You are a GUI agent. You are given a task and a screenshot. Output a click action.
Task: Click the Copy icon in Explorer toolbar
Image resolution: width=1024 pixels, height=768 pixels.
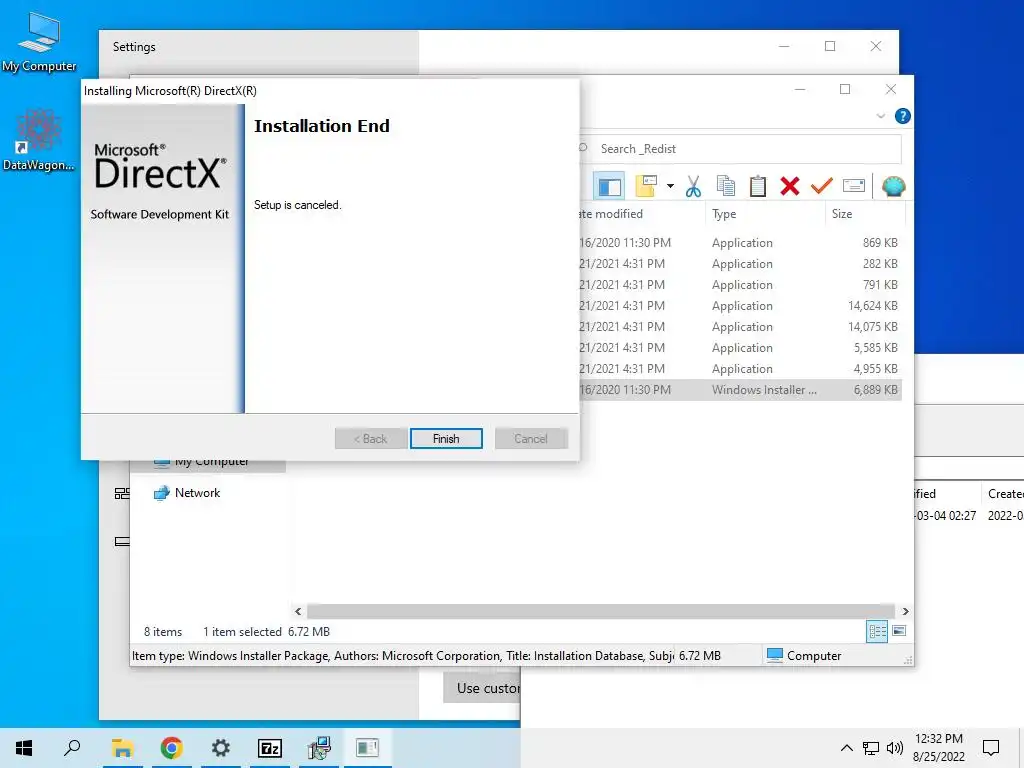click(726, 187)
